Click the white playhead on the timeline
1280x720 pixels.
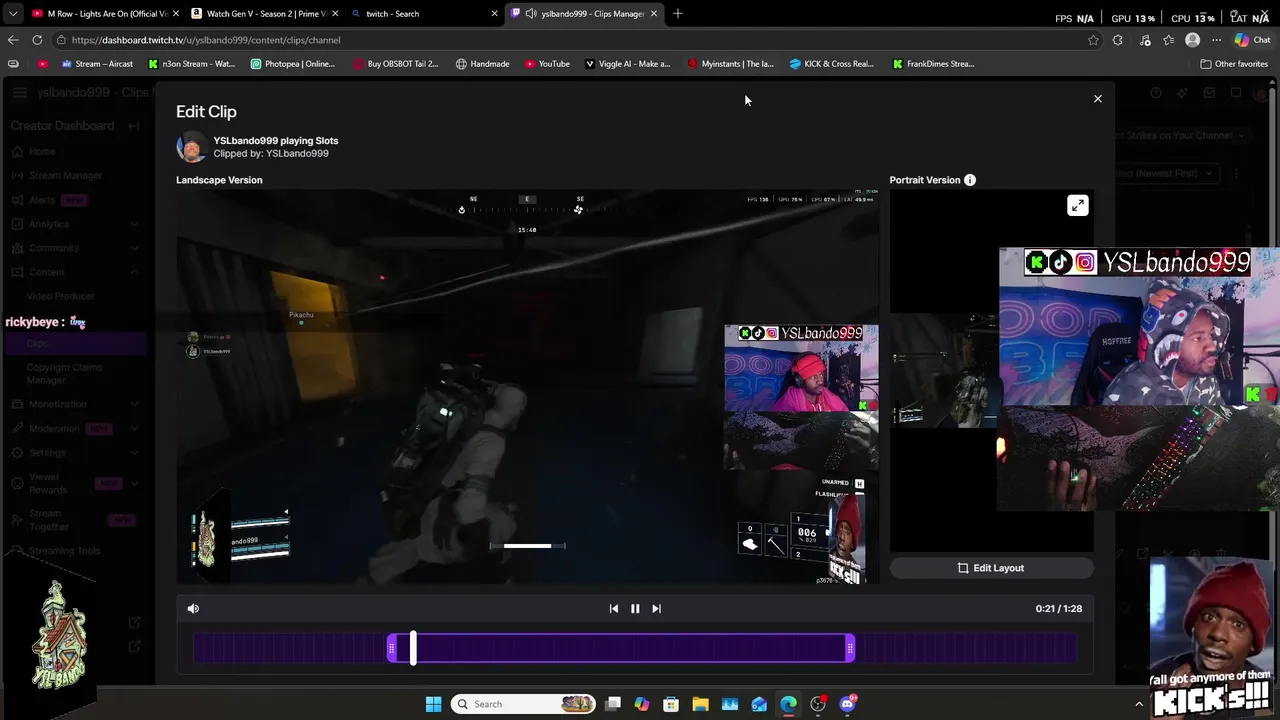[413, 648]
